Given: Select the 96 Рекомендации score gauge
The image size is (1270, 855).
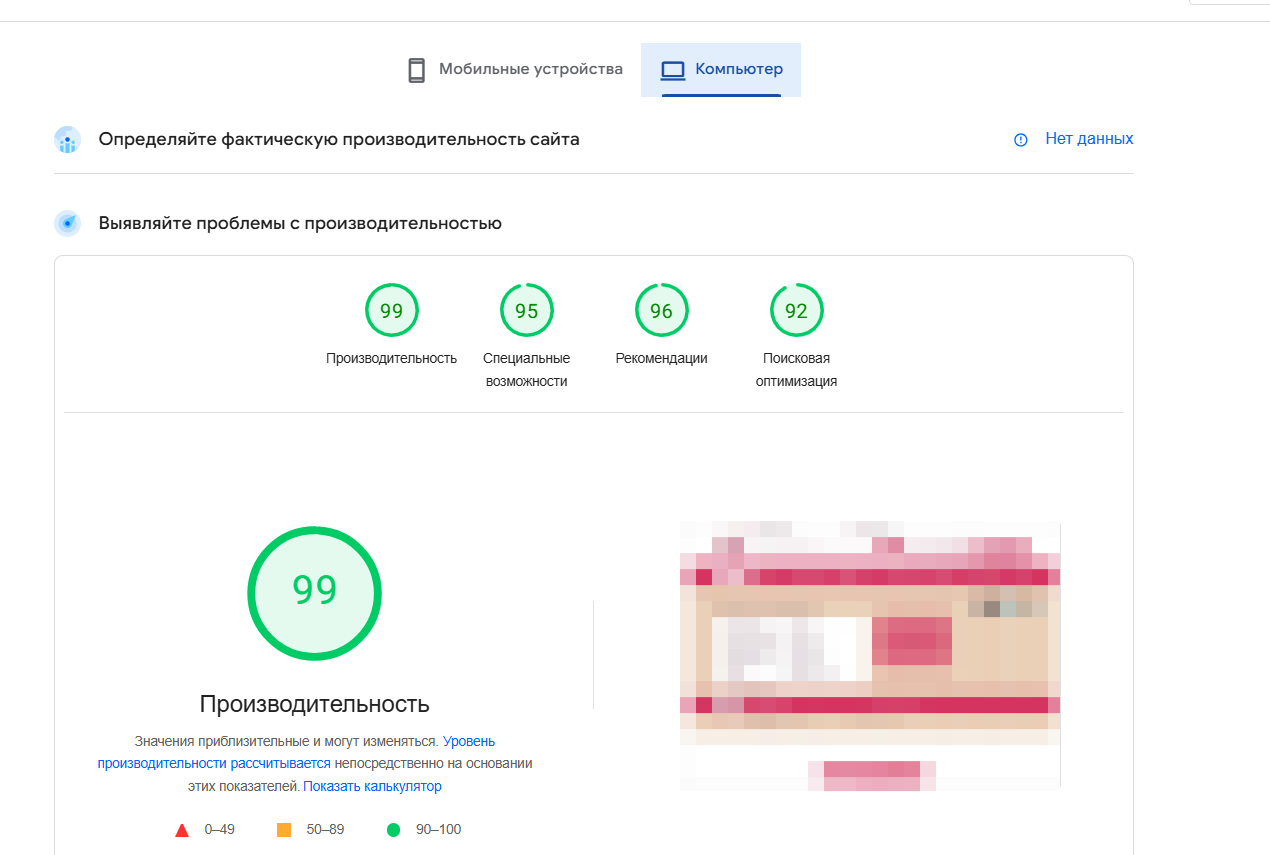Looking at the screenshot, I should coord(661,311).
